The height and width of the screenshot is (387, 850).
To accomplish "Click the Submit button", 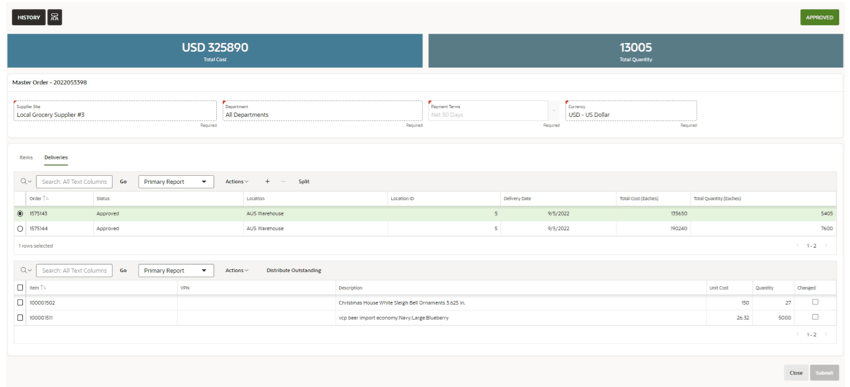I will pyautogui.click(x=824, y=373).
